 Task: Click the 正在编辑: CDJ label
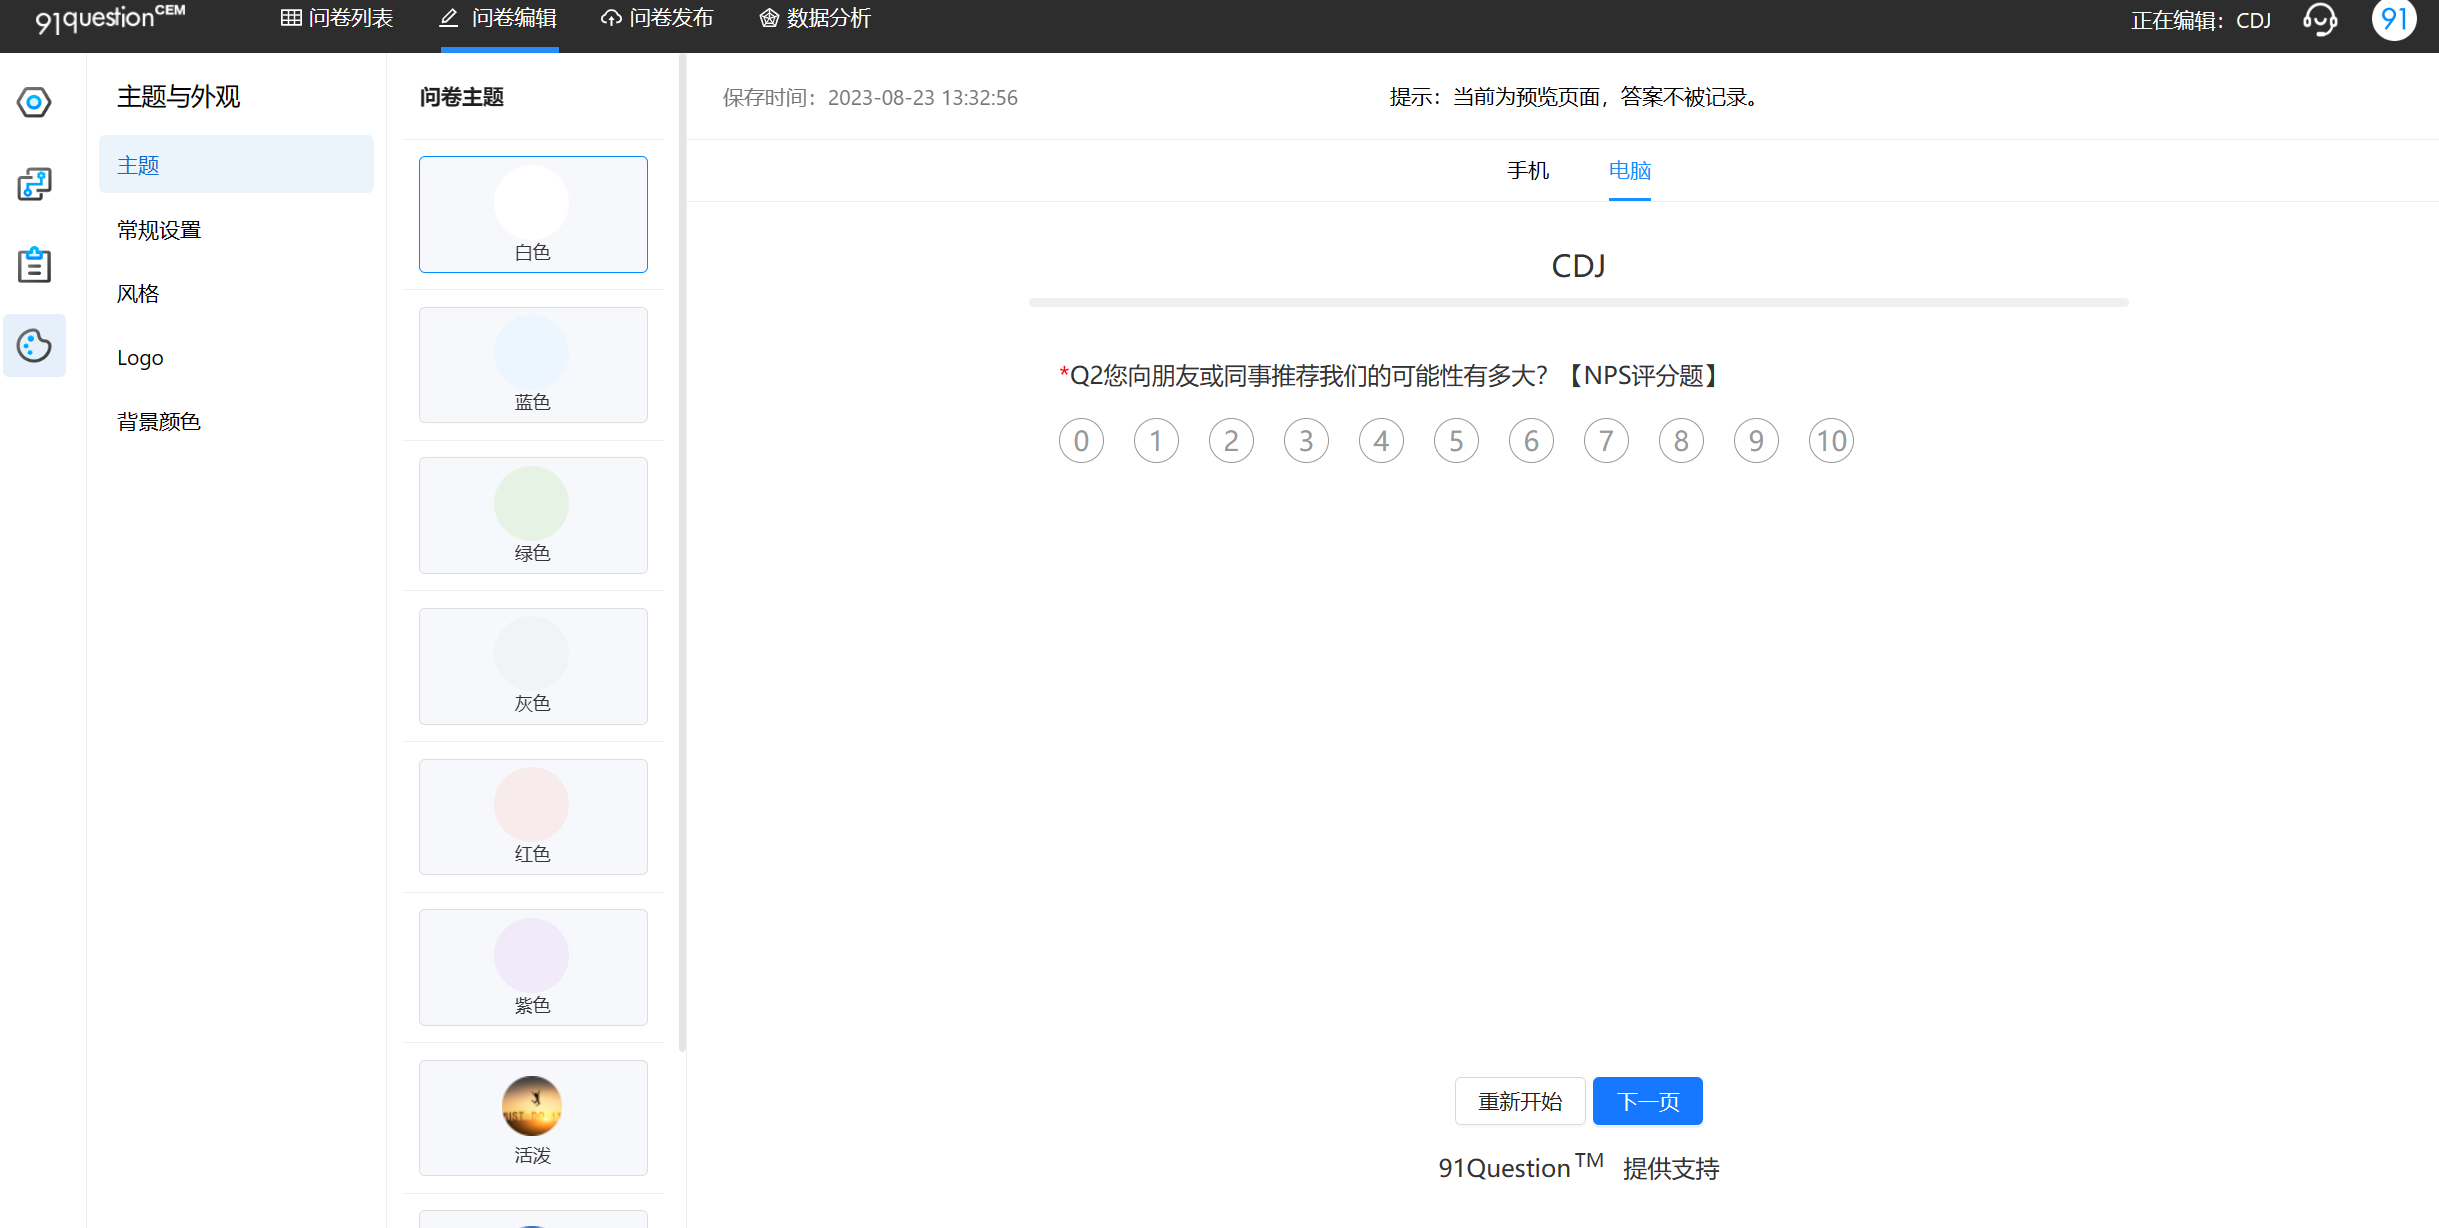tap(2201, 20)
